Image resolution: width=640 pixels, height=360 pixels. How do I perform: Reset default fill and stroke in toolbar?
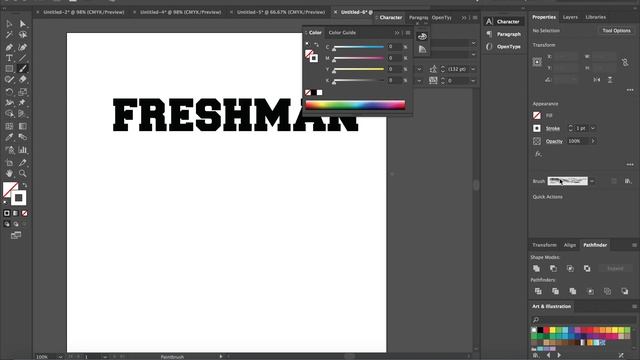(x=5, y=202)
